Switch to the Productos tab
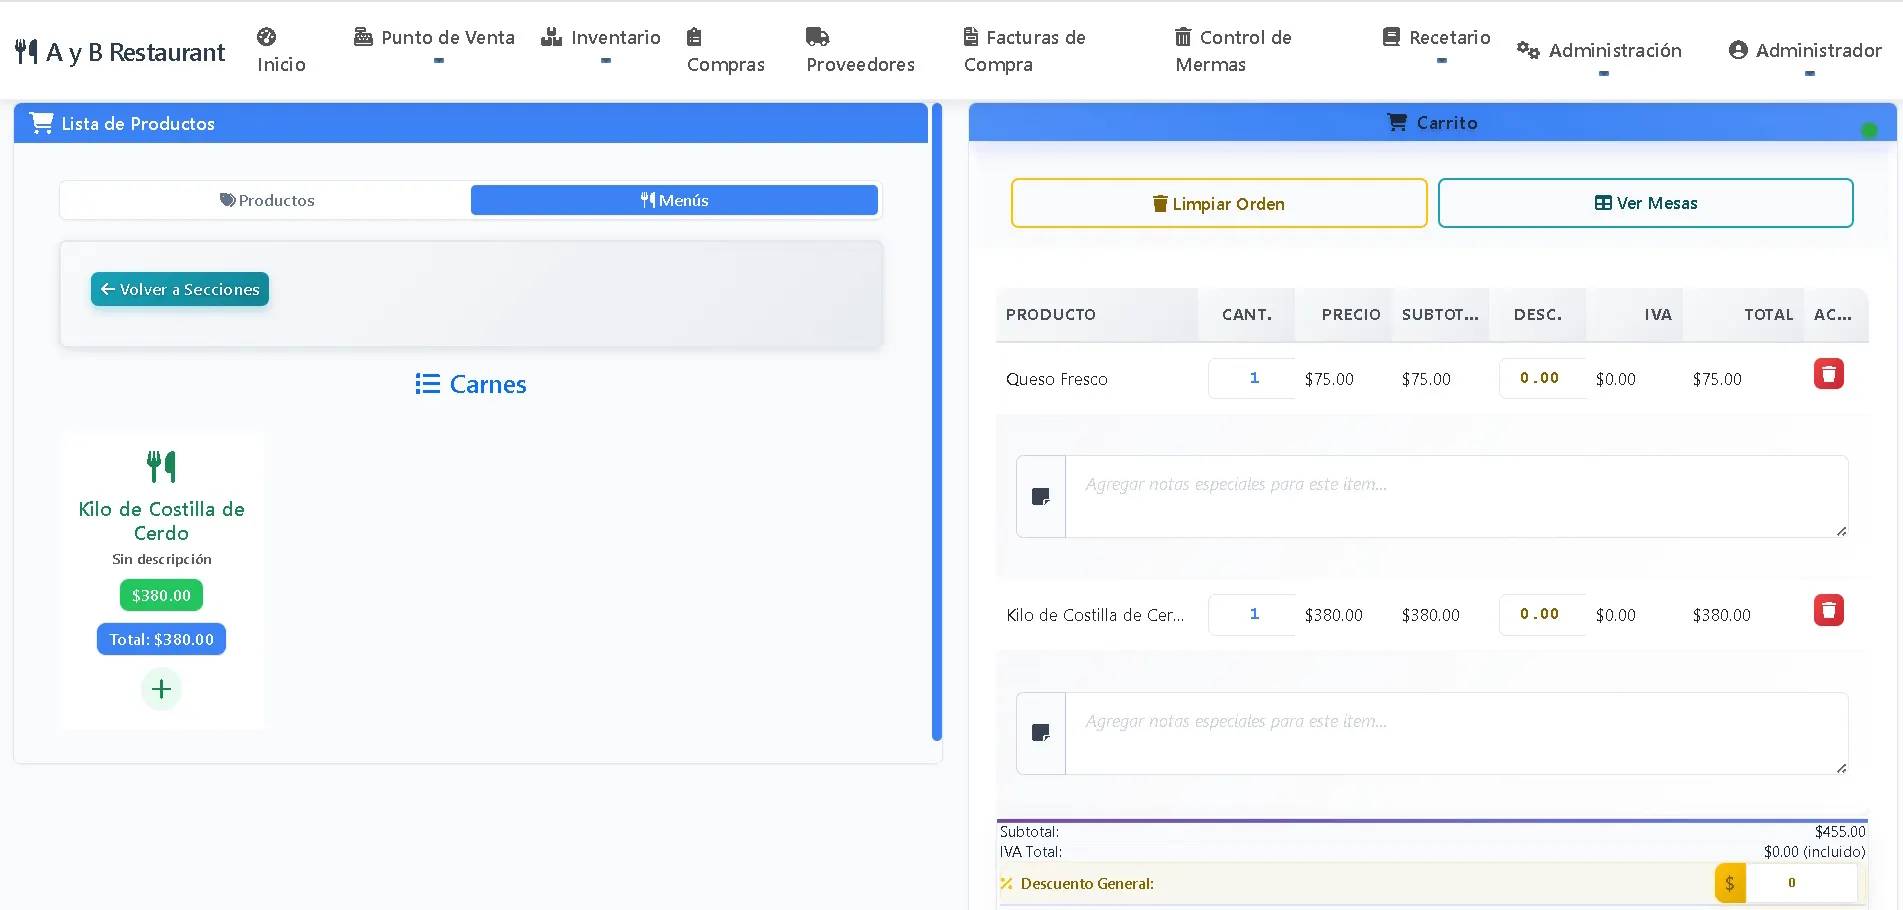The height and width of the screenshot is (910, 1903). pos(267,200)
